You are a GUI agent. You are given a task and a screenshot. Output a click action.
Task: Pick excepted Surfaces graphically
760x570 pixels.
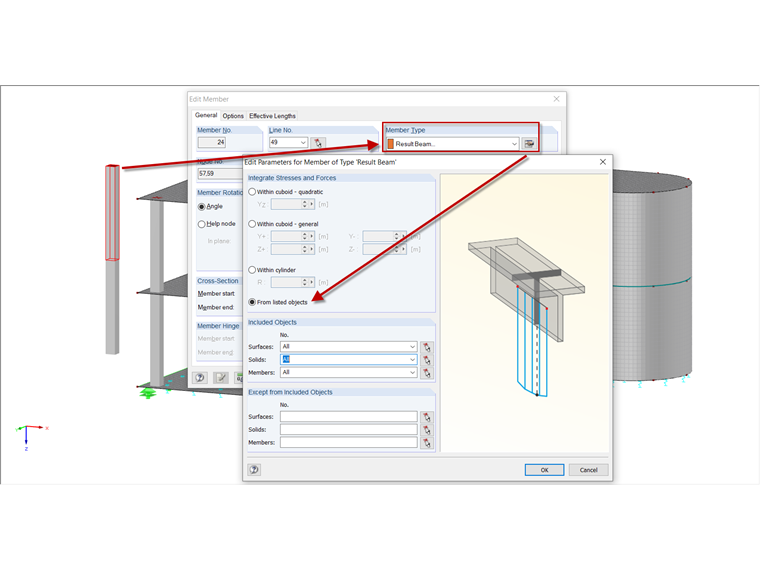(427, 417)
